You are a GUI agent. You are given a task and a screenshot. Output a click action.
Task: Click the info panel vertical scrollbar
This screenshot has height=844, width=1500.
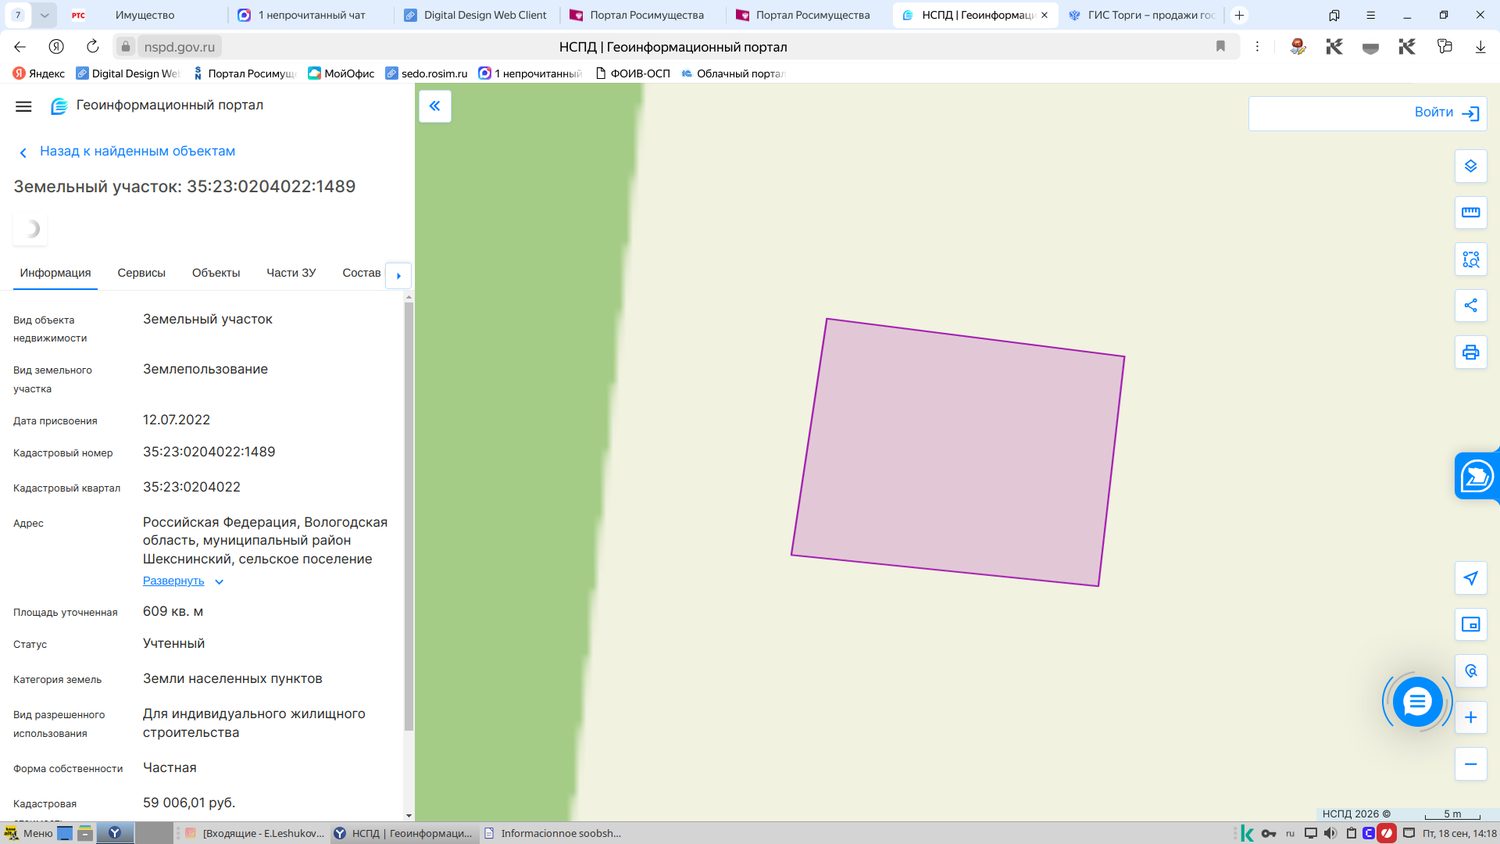pos(408,515)
